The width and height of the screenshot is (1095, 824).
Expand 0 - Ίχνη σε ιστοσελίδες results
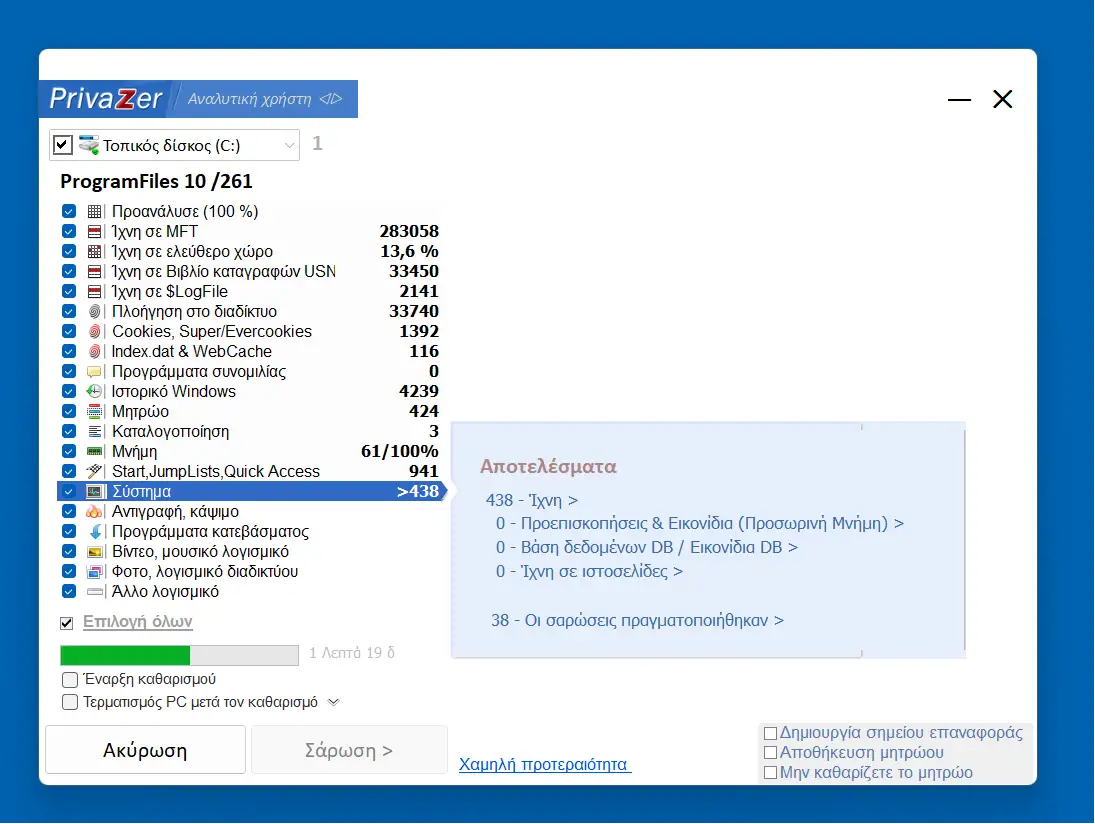[x=589, y=572]
